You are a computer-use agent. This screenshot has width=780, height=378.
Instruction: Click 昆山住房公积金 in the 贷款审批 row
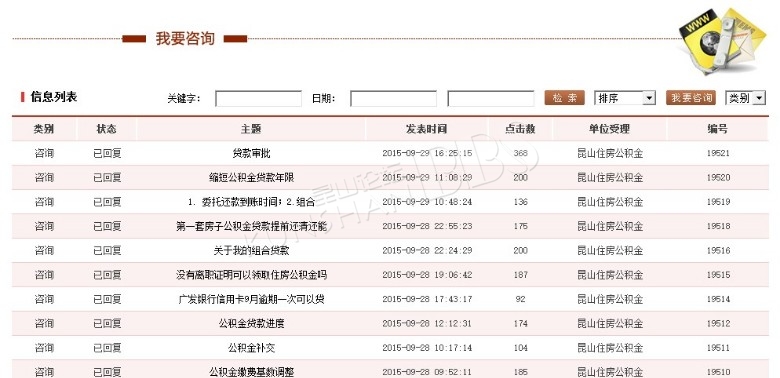pos(610,153)
